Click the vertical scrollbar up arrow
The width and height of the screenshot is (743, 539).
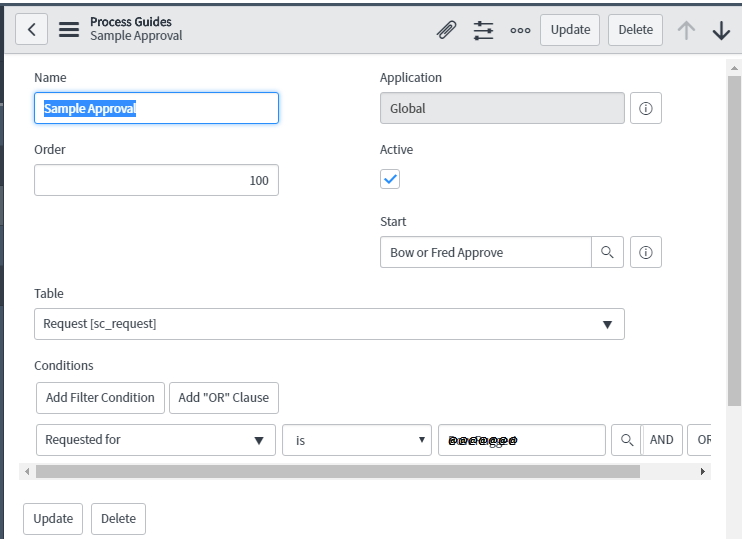734,68
